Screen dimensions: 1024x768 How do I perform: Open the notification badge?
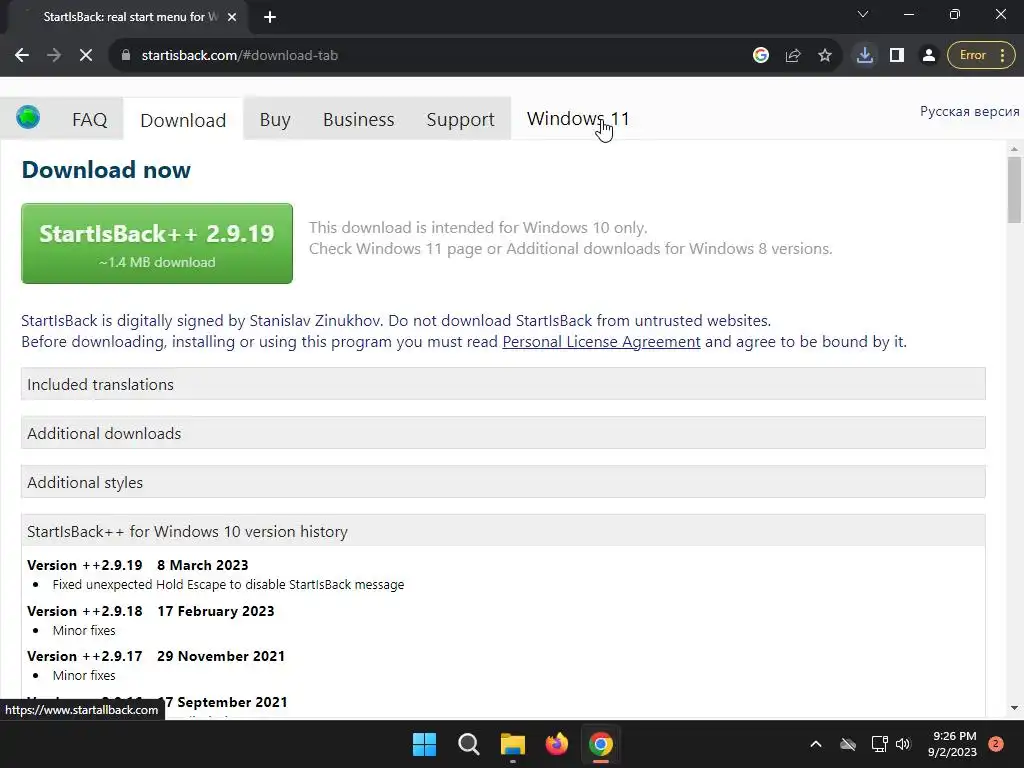[x=996, y=744]
